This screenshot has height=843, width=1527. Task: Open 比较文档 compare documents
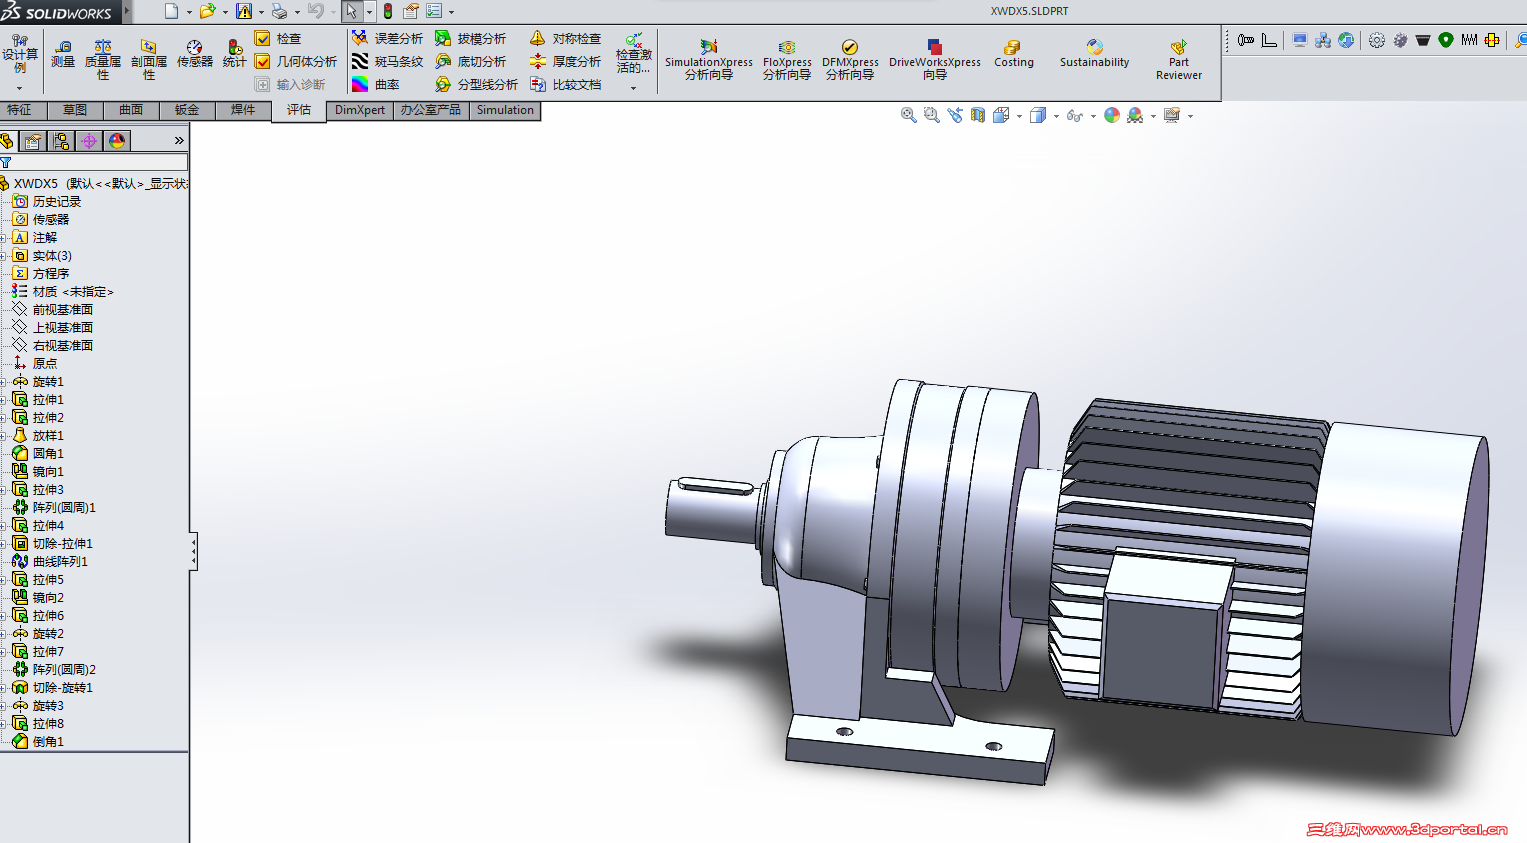[565, 84]
